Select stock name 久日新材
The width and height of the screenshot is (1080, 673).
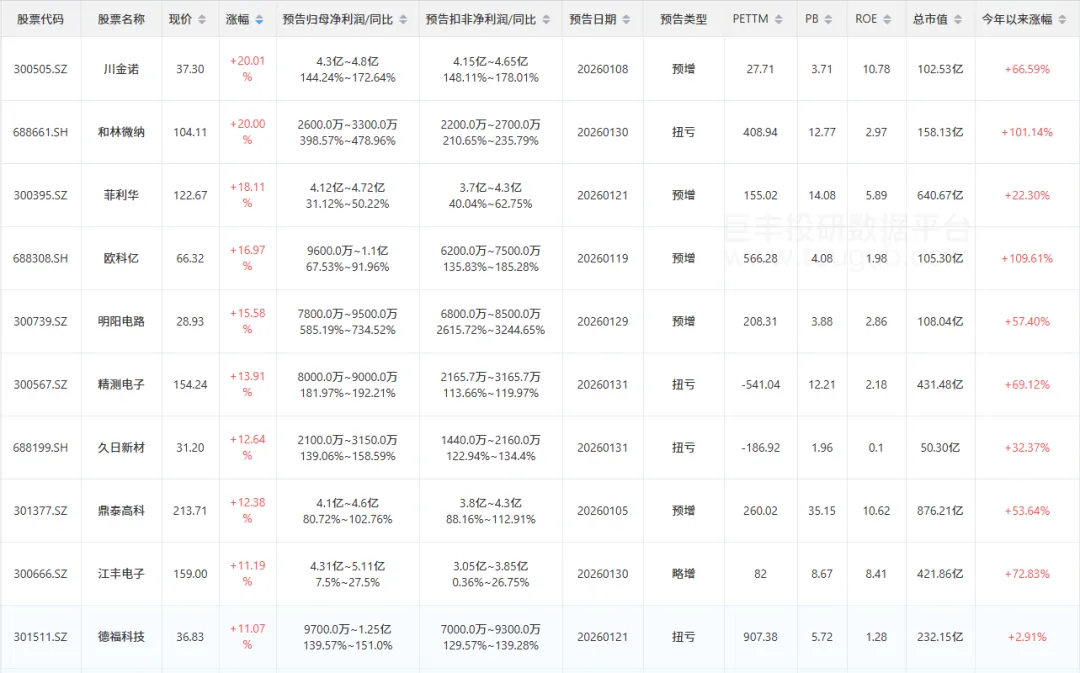[x=121, y=448]
